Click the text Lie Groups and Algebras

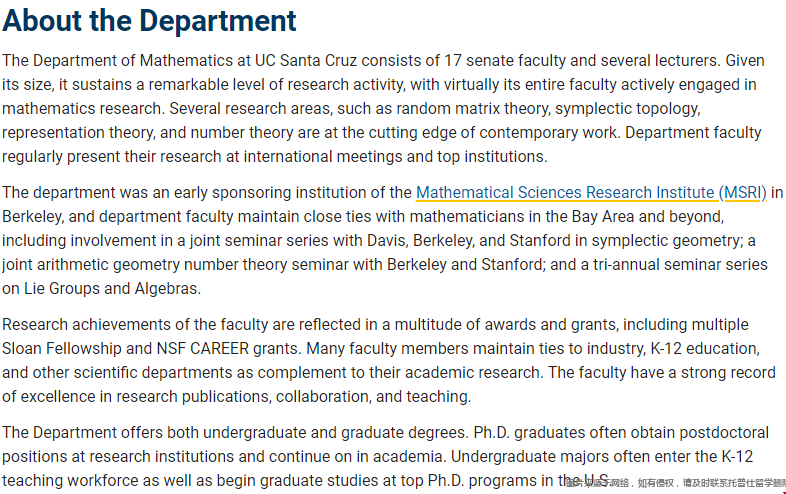[x=111, y=289]
